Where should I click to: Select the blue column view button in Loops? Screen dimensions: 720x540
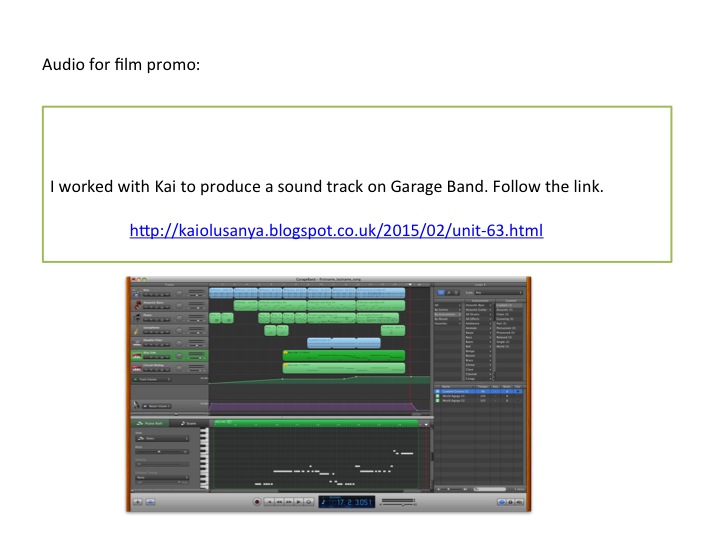tap(441, 292)
